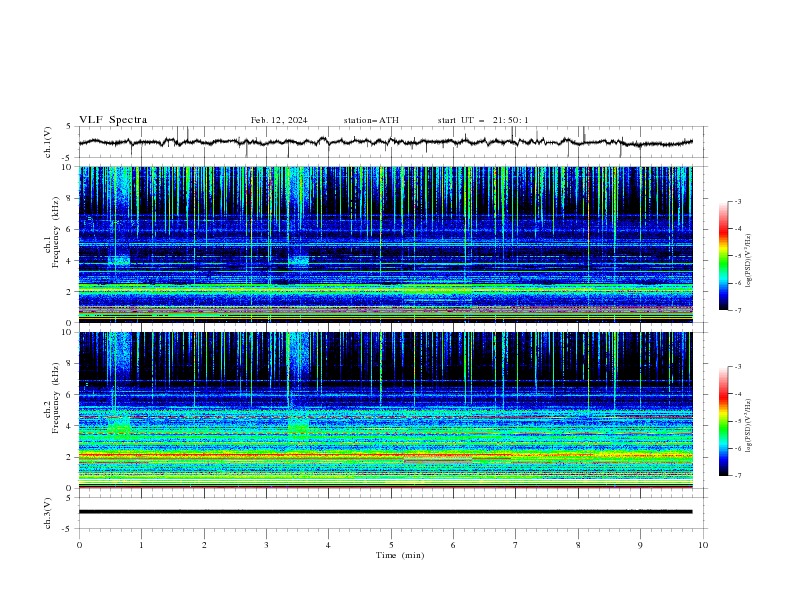Screen dimensions: 792x612
Task: Click the ch.1 spectrogram color scale bar
Action: [723, 256]
